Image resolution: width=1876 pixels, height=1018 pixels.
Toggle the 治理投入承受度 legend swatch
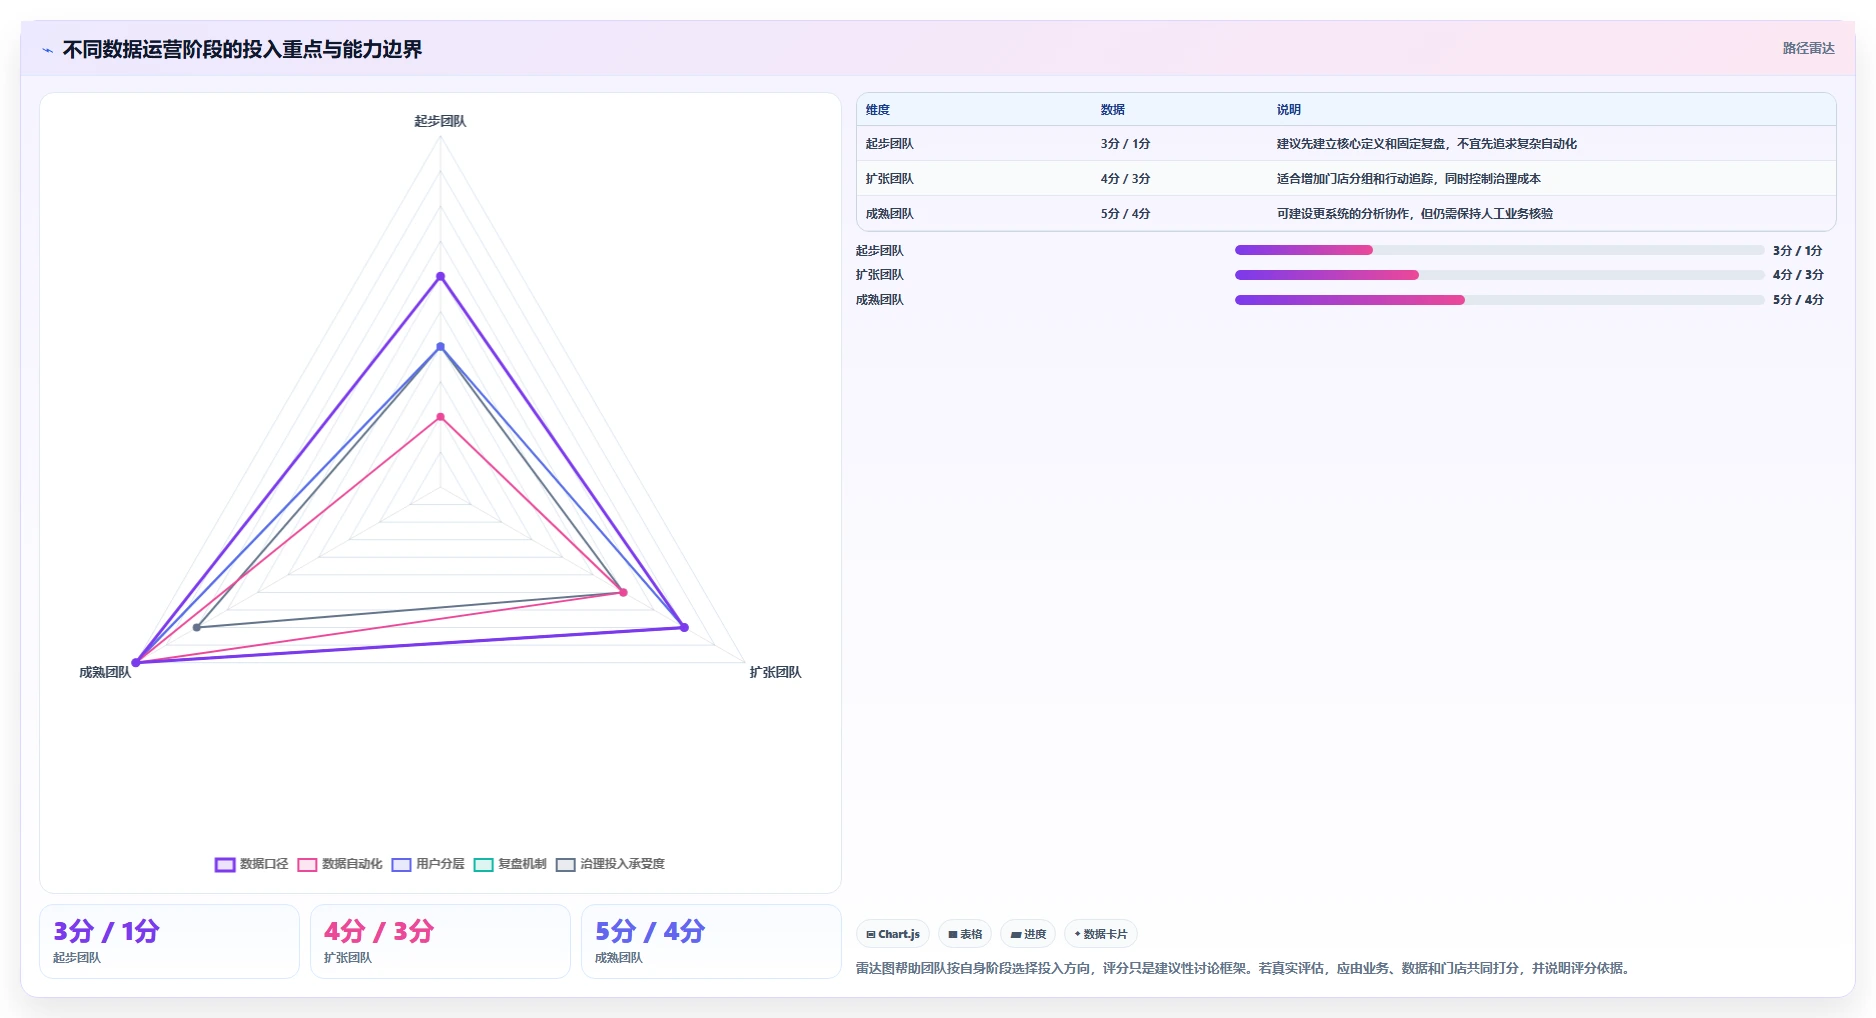tap(565, 864)
